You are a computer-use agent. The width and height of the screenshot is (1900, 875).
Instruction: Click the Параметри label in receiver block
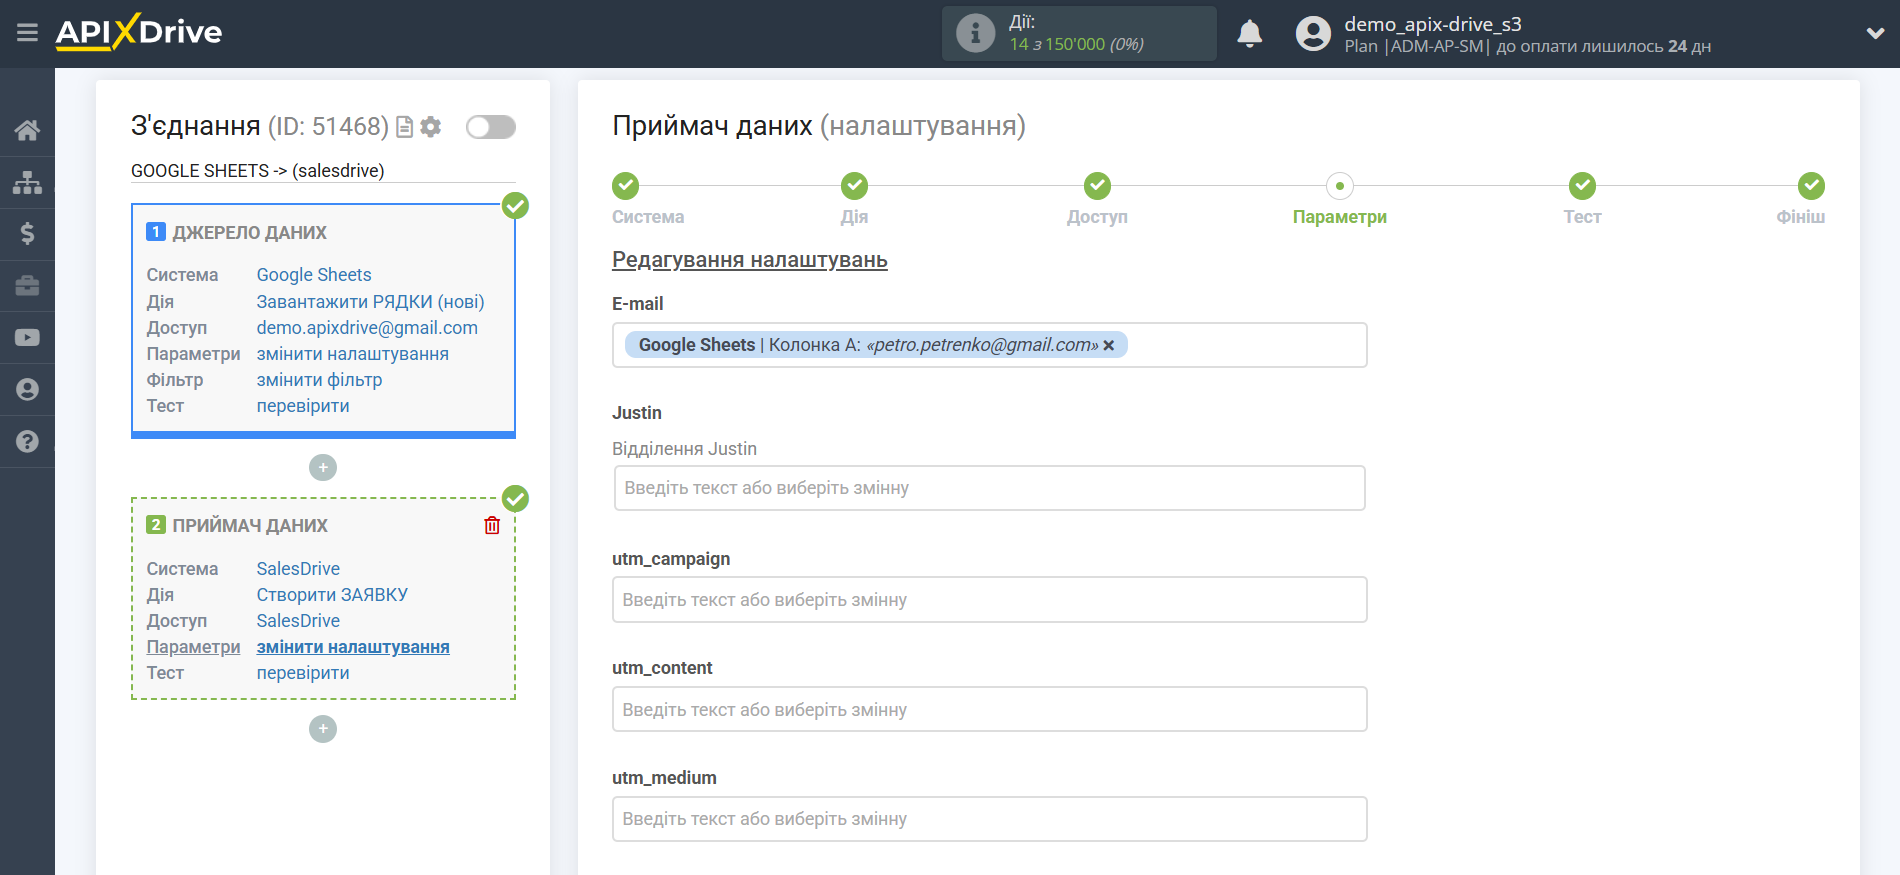pos(193,647)
